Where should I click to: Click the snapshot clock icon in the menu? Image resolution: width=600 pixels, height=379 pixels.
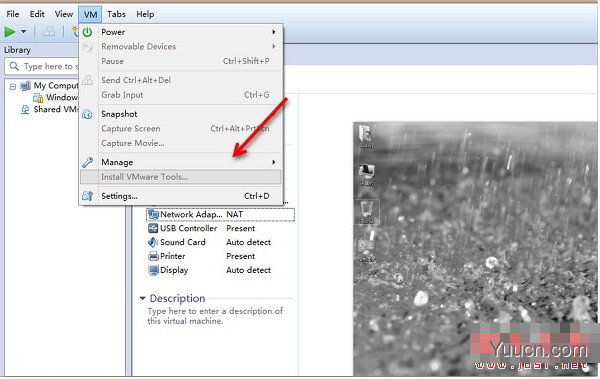(x=88, y=114)
